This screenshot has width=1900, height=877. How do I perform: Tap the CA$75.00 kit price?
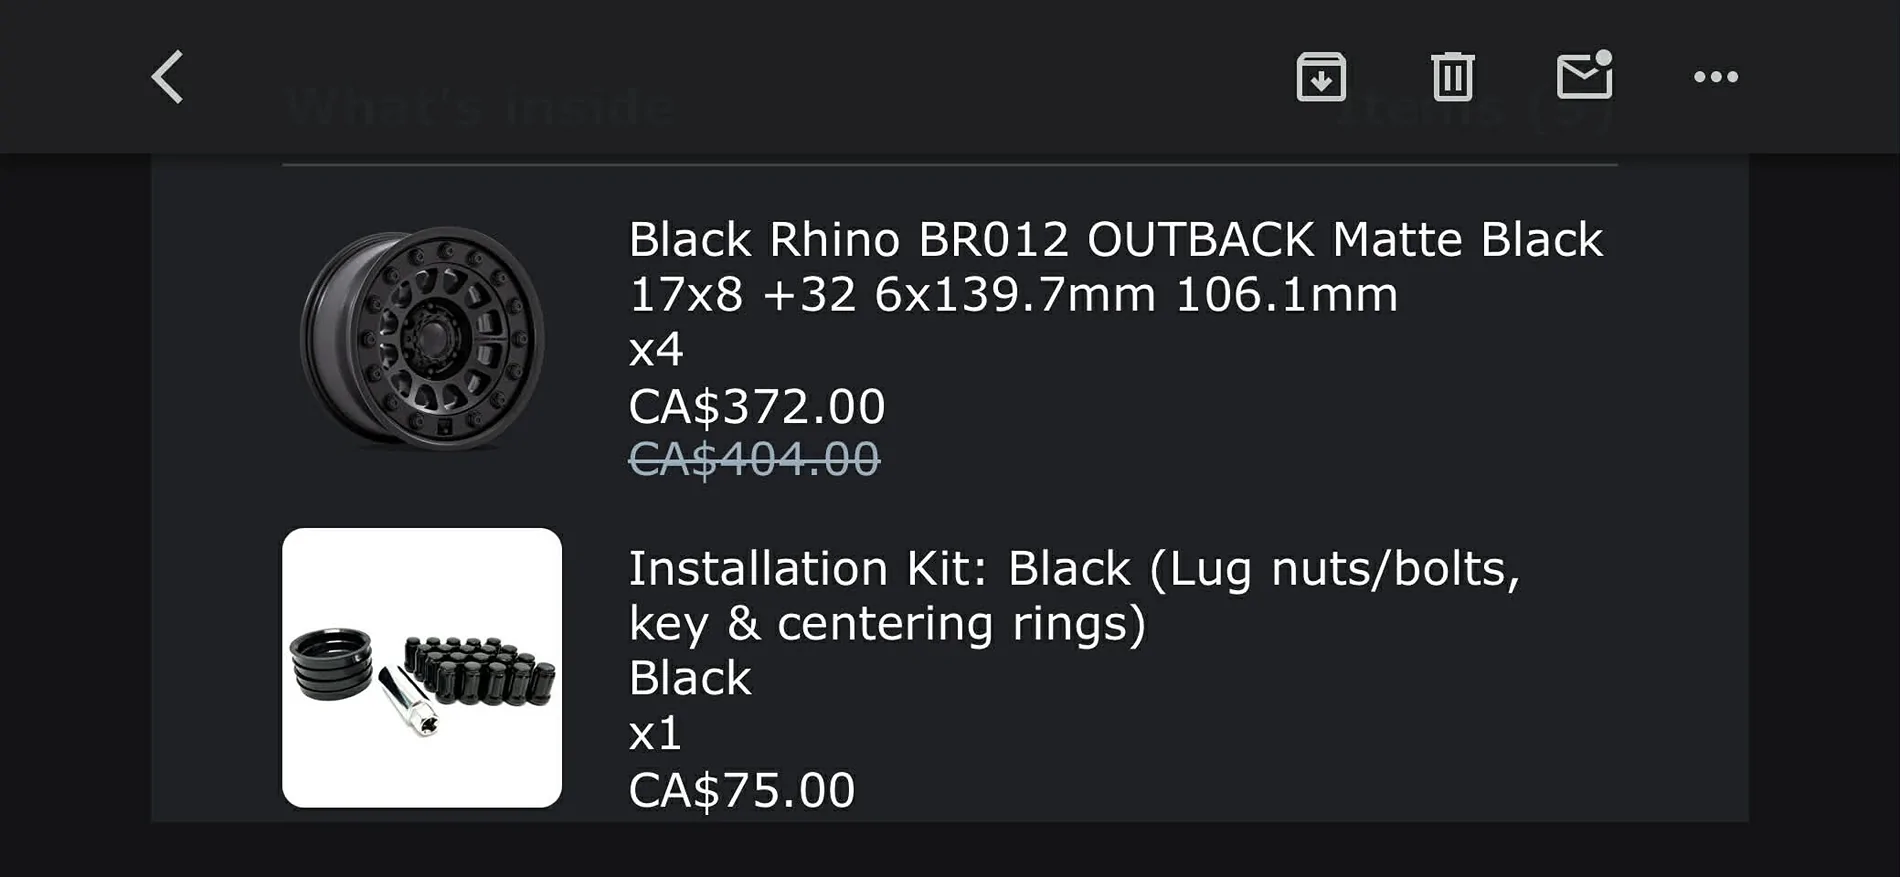tap(740, 790)
